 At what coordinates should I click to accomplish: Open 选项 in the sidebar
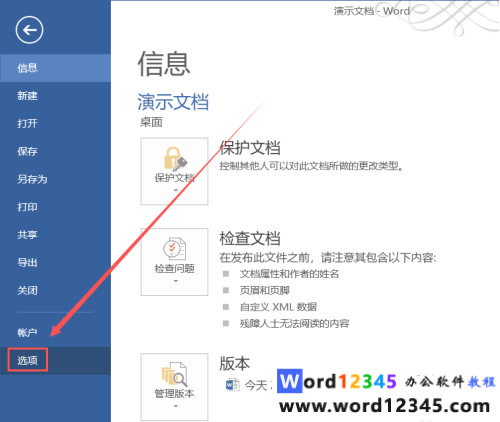[x=55, y=360]
